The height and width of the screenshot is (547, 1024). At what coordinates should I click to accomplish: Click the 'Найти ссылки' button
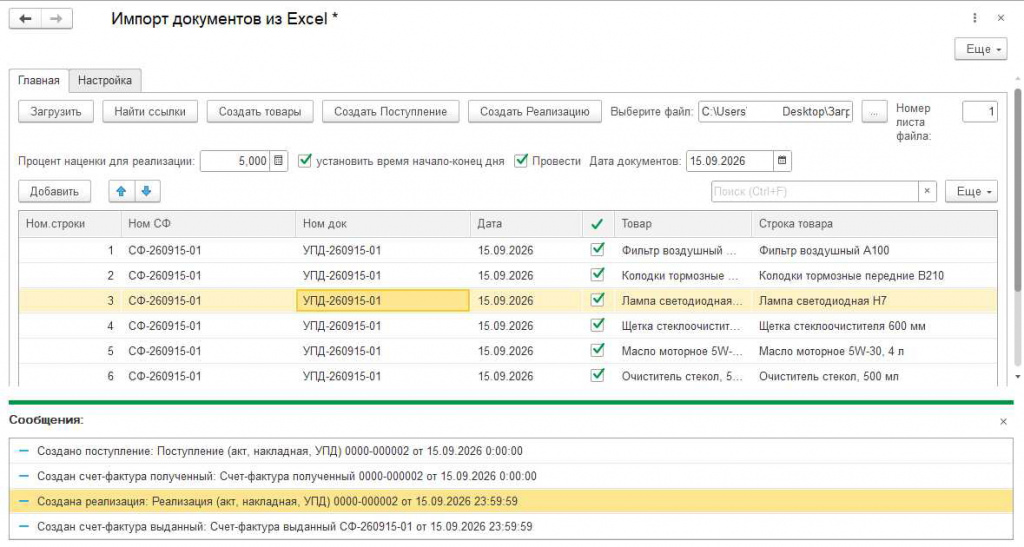[x=150, y=112]
